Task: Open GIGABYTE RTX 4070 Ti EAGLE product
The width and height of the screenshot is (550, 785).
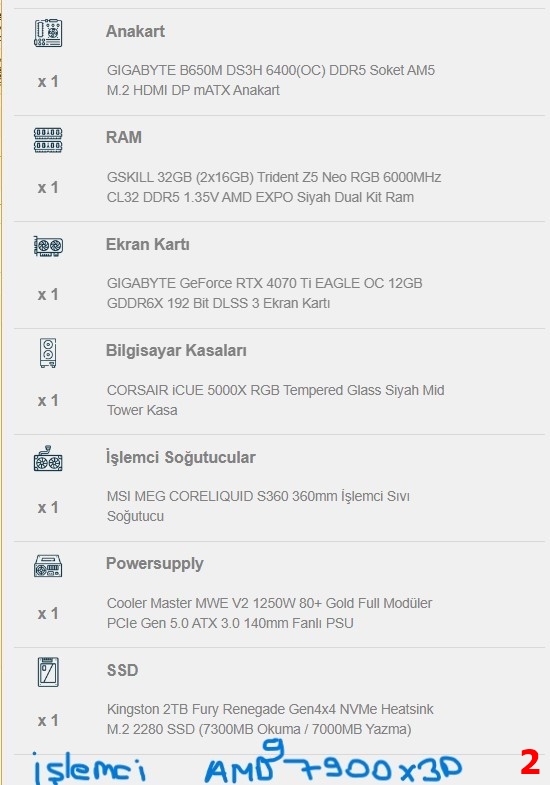Action: pyautogui.click(x=264, y=293)
